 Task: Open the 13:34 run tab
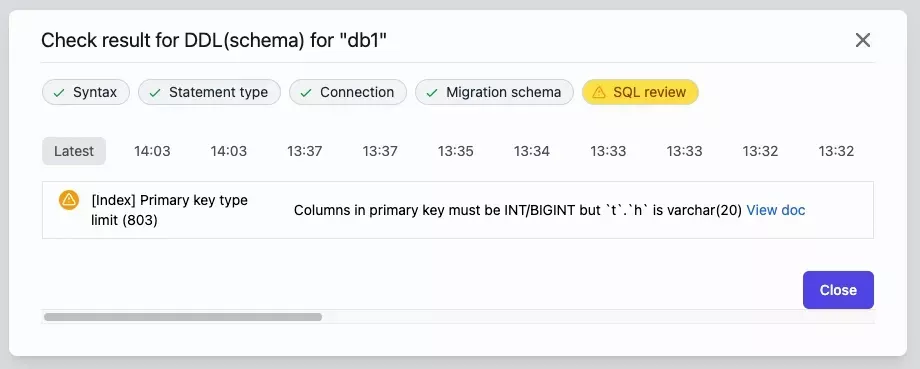532,151
